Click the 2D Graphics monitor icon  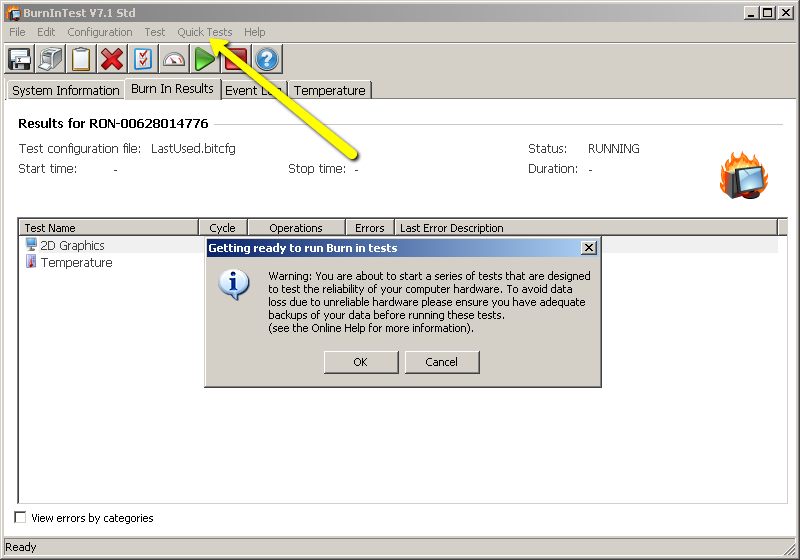point(32,244)
